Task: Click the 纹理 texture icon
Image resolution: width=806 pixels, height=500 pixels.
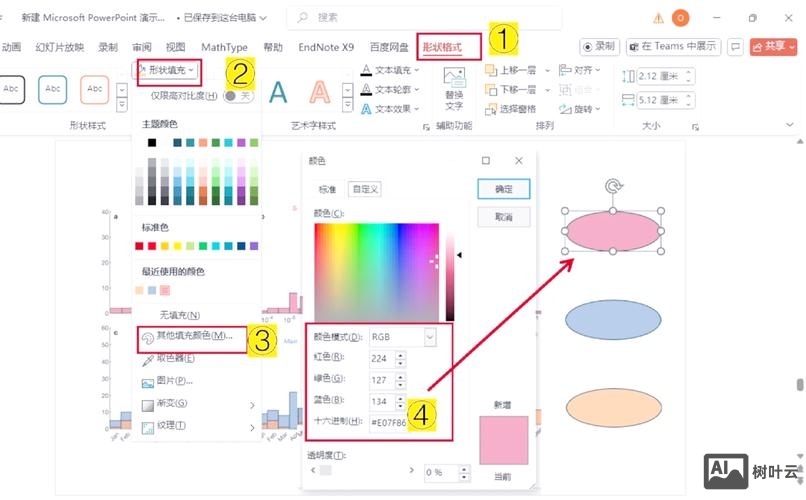Action: coord(148,428)
